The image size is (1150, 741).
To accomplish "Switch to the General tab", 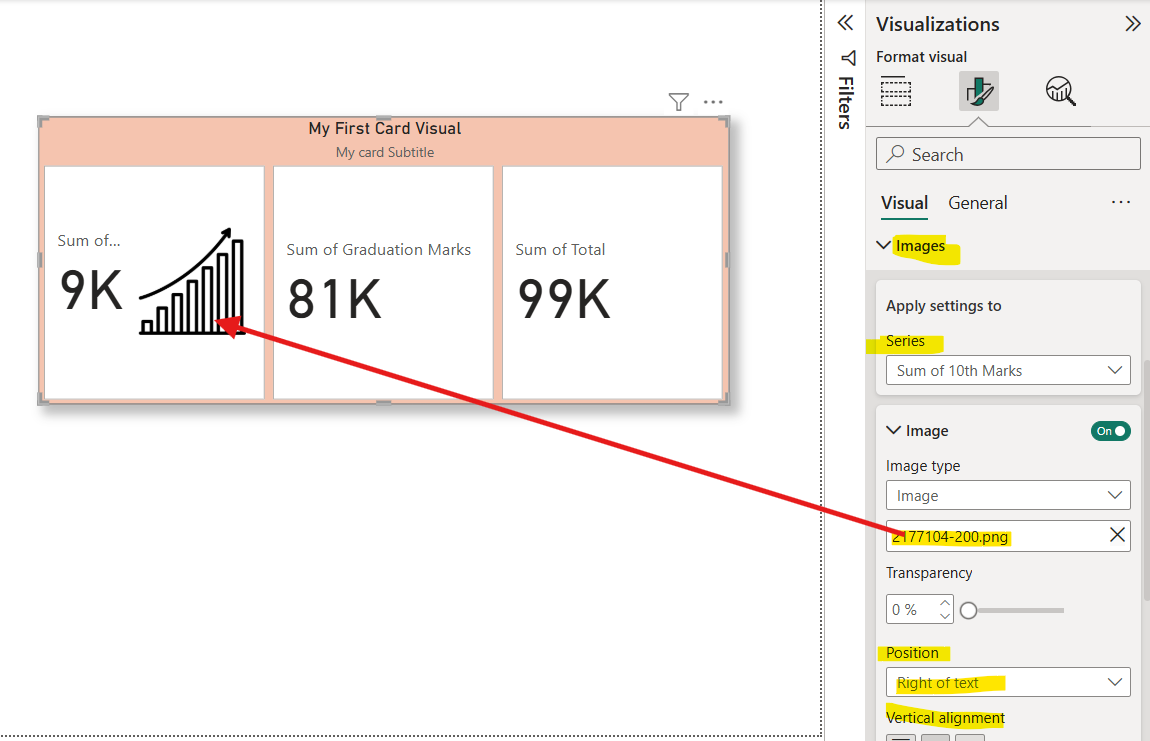I will coord(977,202).
